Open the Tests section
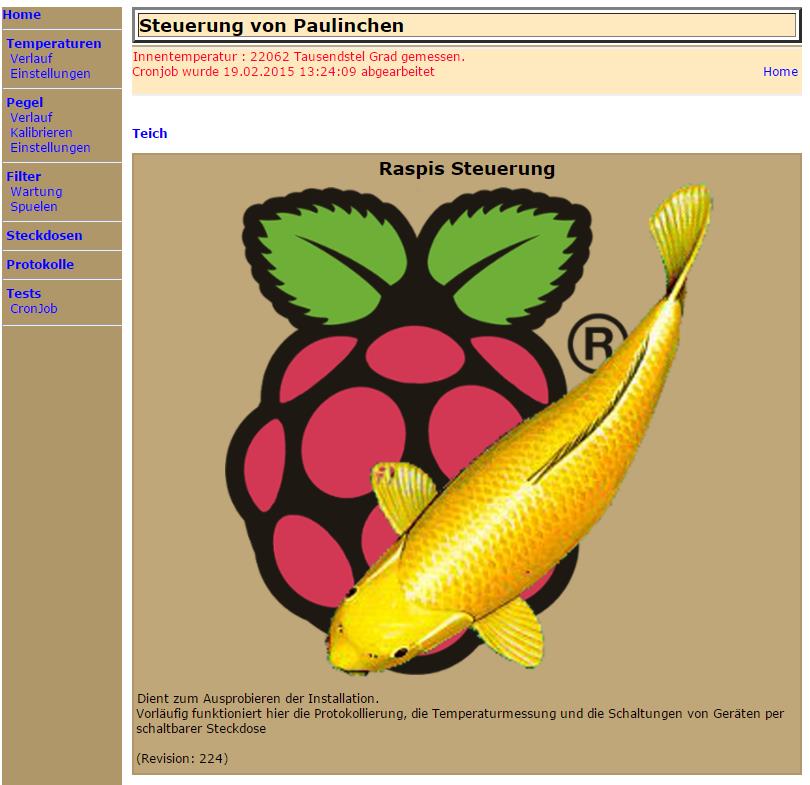 [24, 294]
